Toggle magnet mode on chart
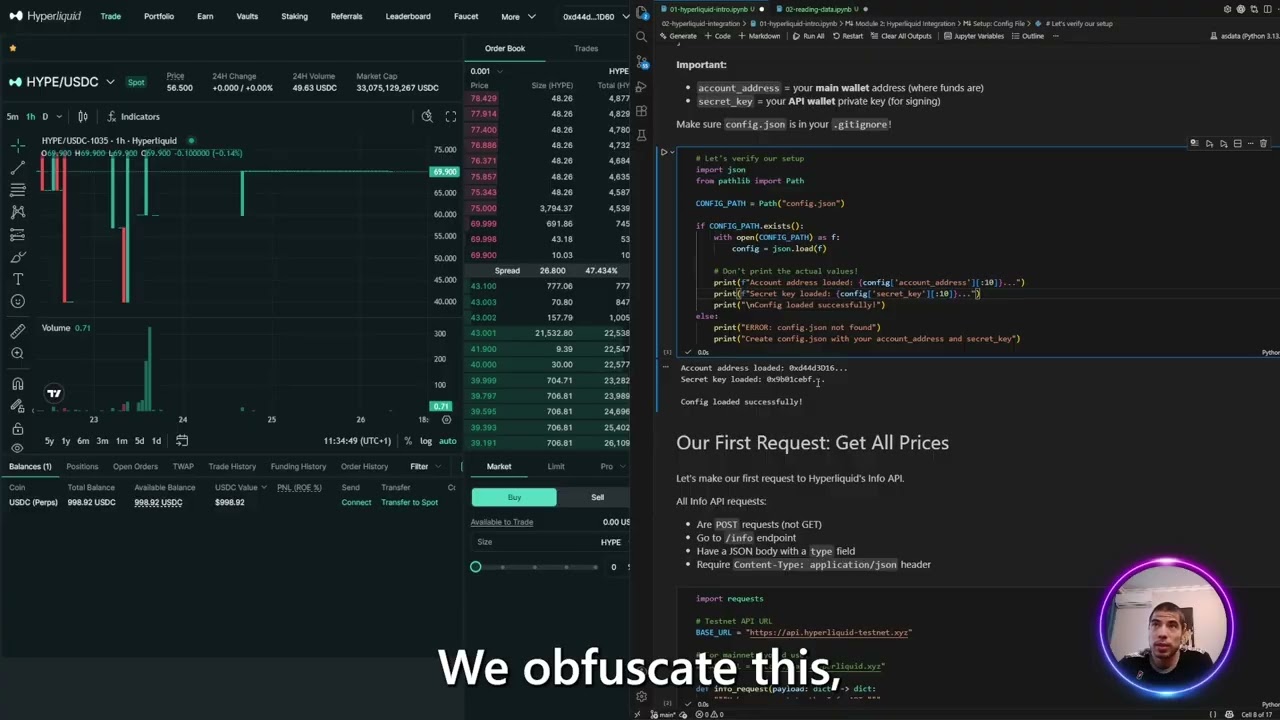The height and width of the screenshot is (720, 1280). tap(17, 384)
